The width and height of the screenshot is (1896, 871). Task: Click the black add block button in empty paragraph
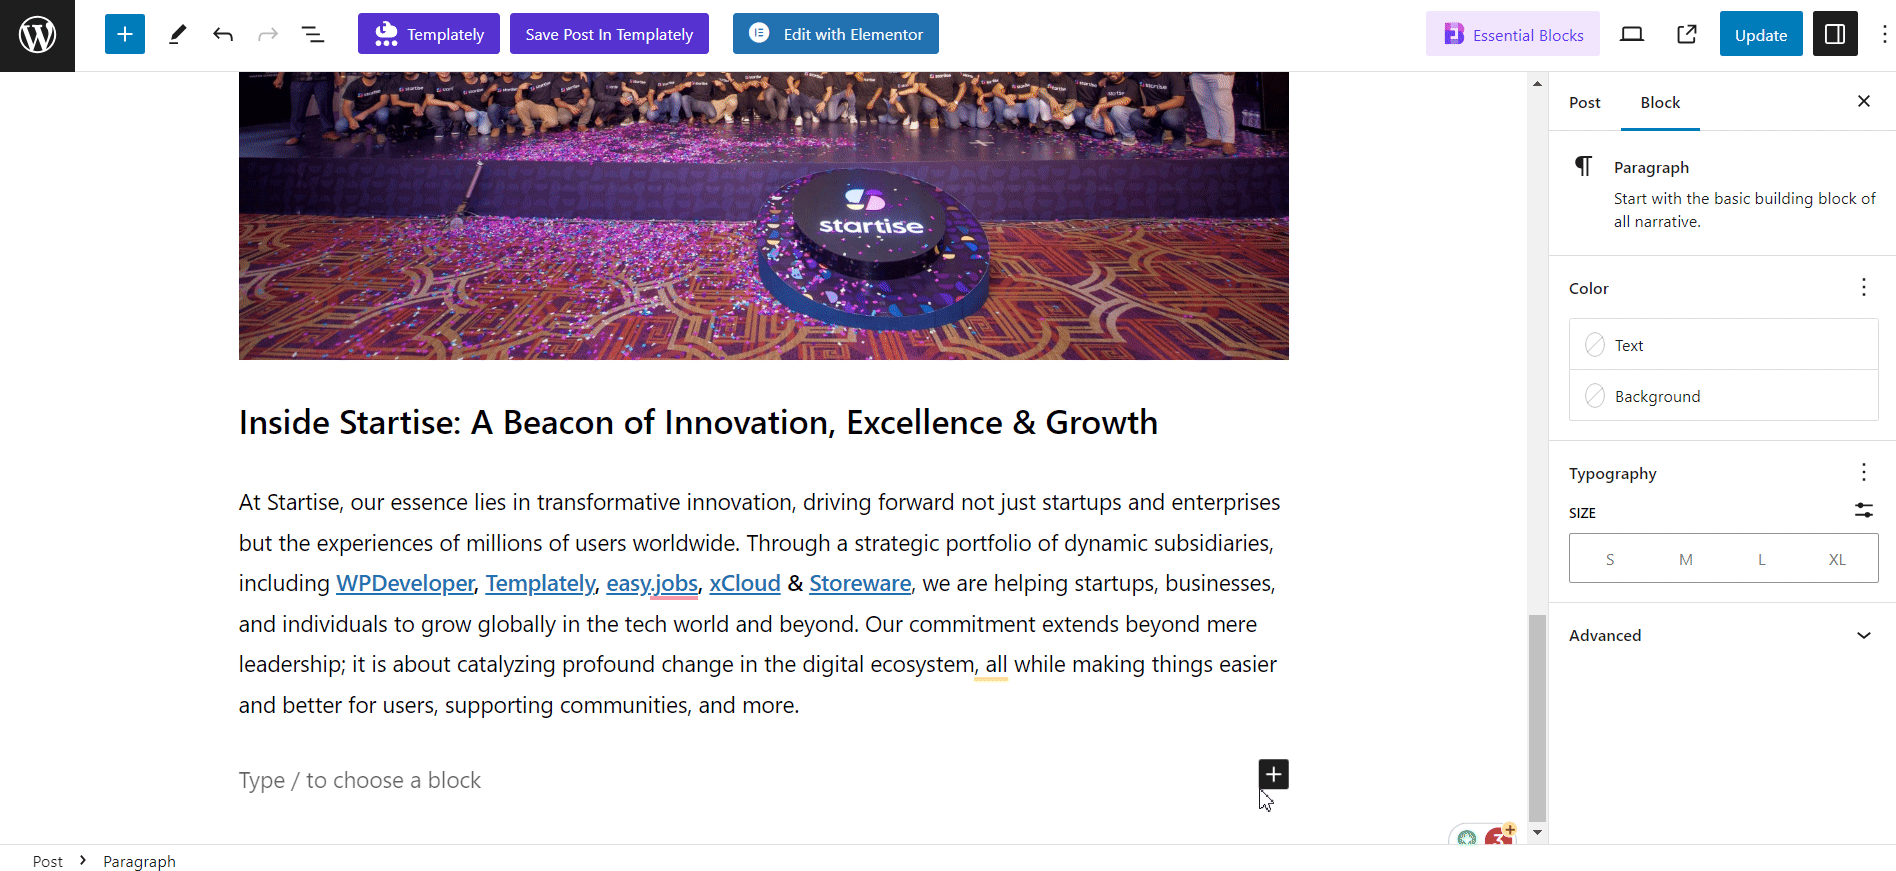click(1273, 774)
